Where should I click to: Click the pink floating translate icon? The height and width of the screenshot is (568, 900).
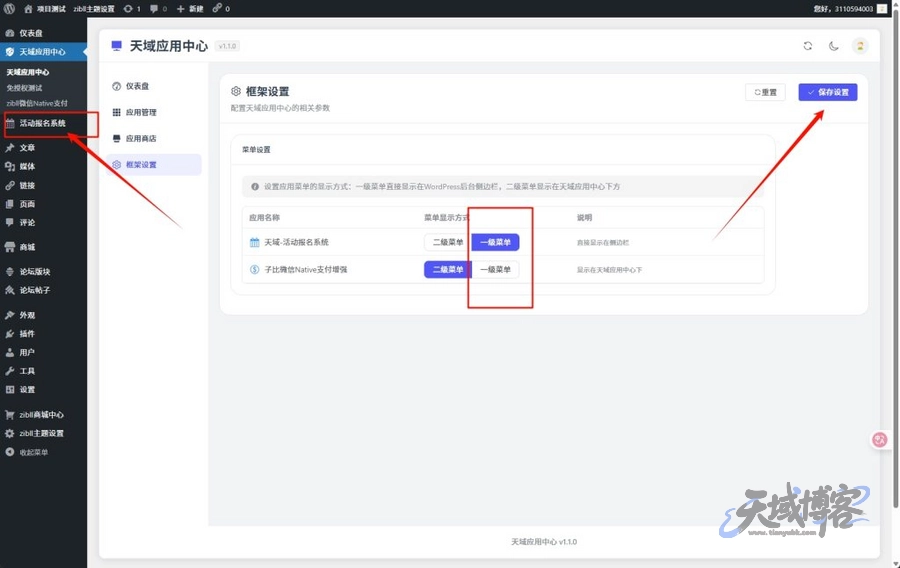880,440
